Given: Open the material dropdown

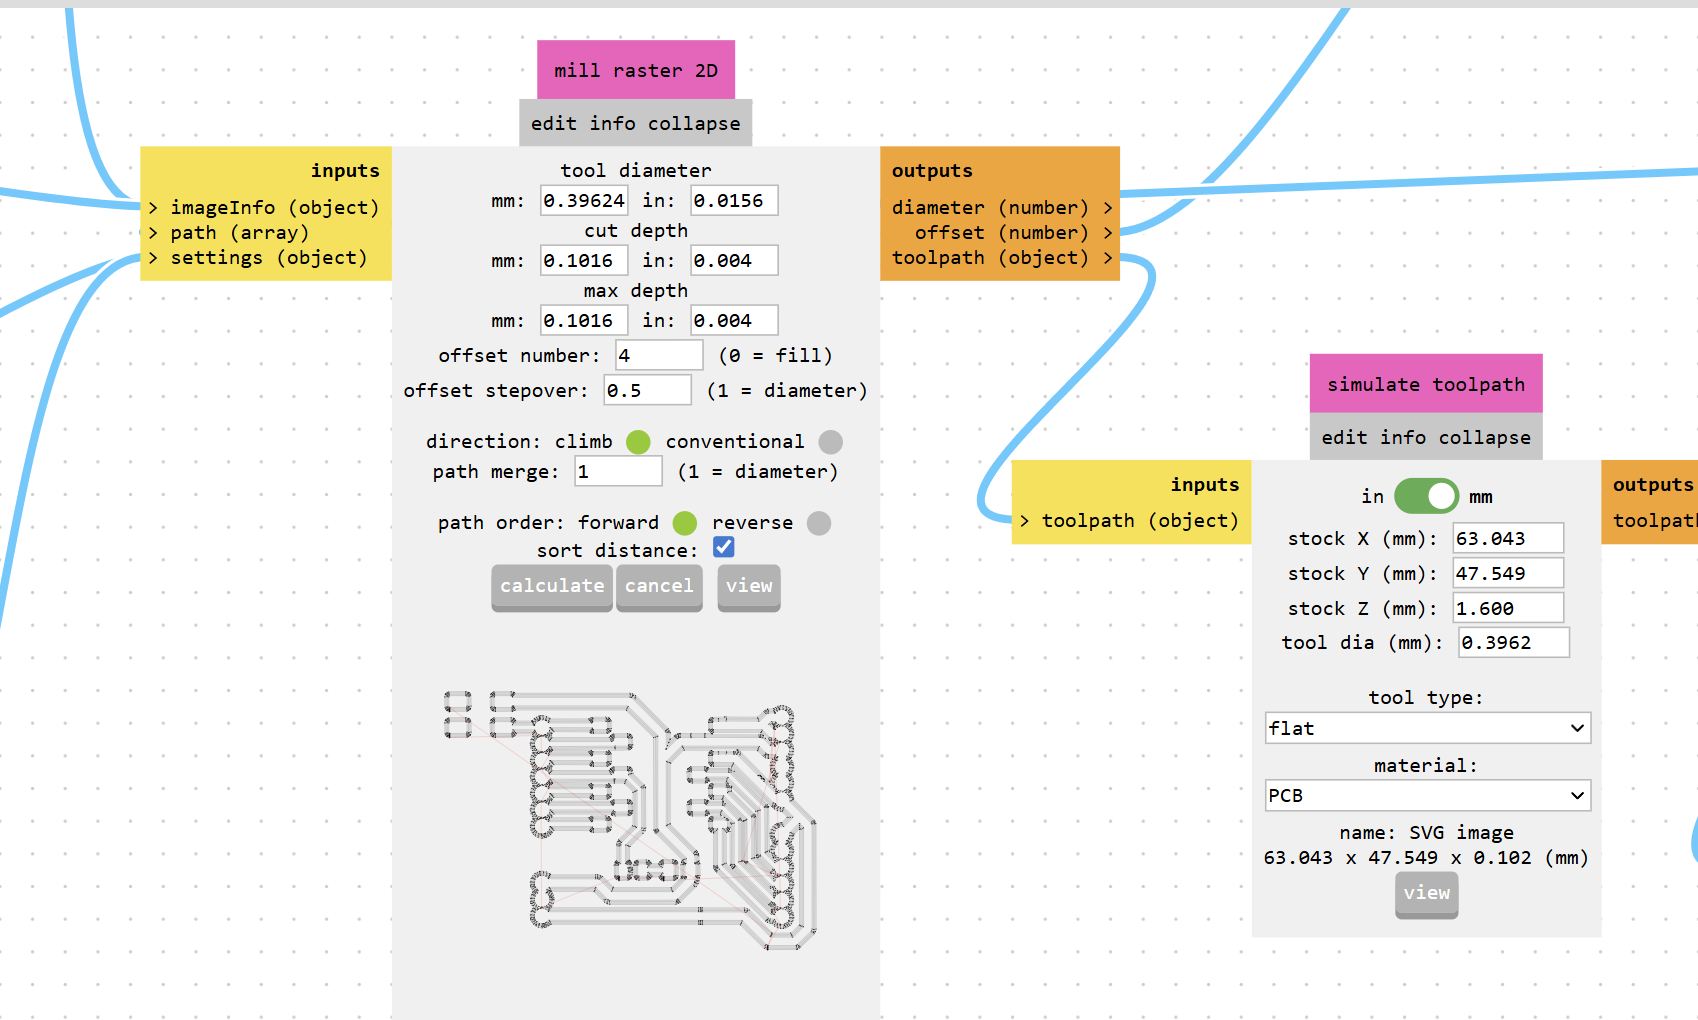Looking at the screenshot, I should 1427,796.
